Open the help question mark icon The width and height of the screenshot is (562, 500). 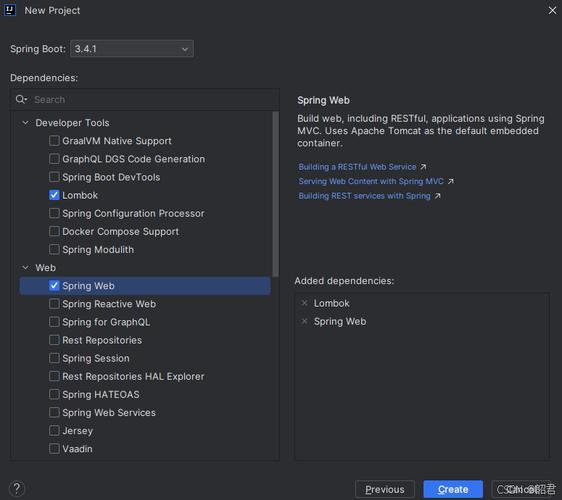(x=16, y=488)
